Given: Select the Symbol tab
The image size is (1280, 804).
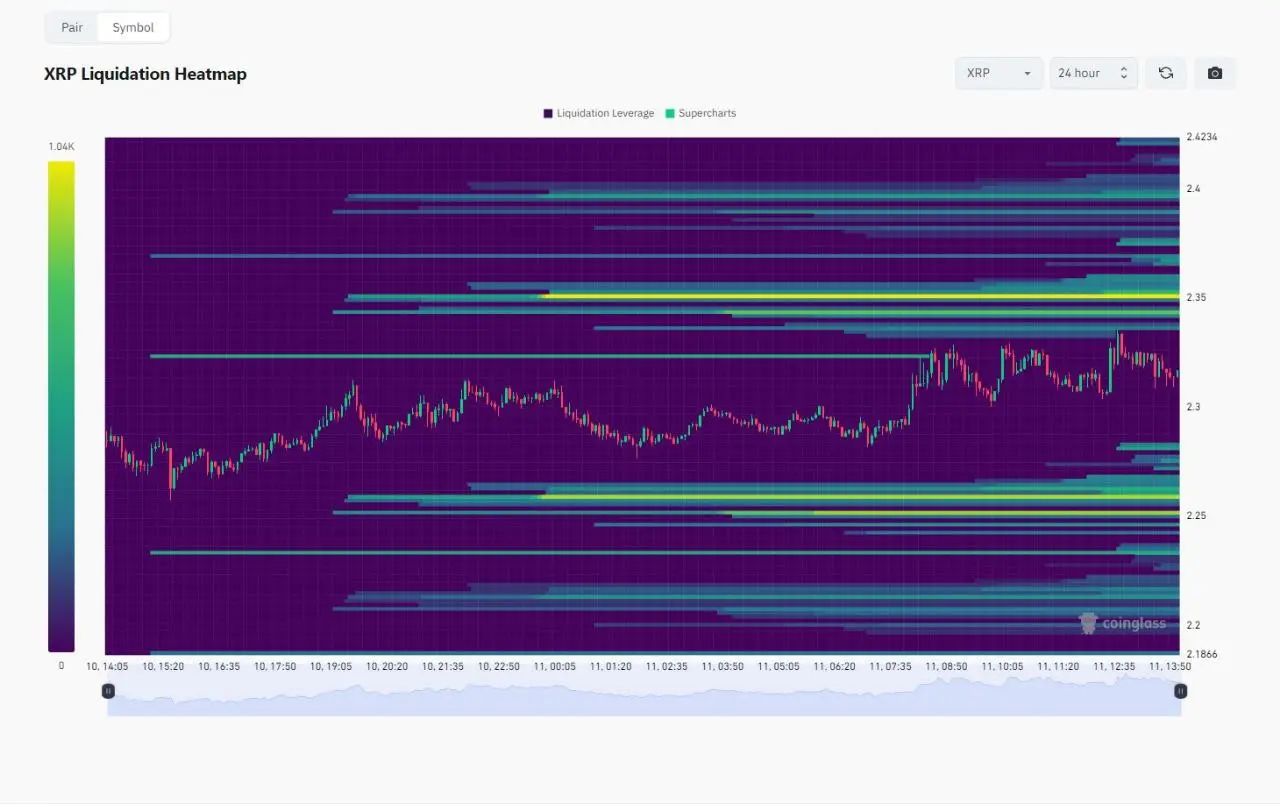Looking at the screenshot, I should click(133, 27).
